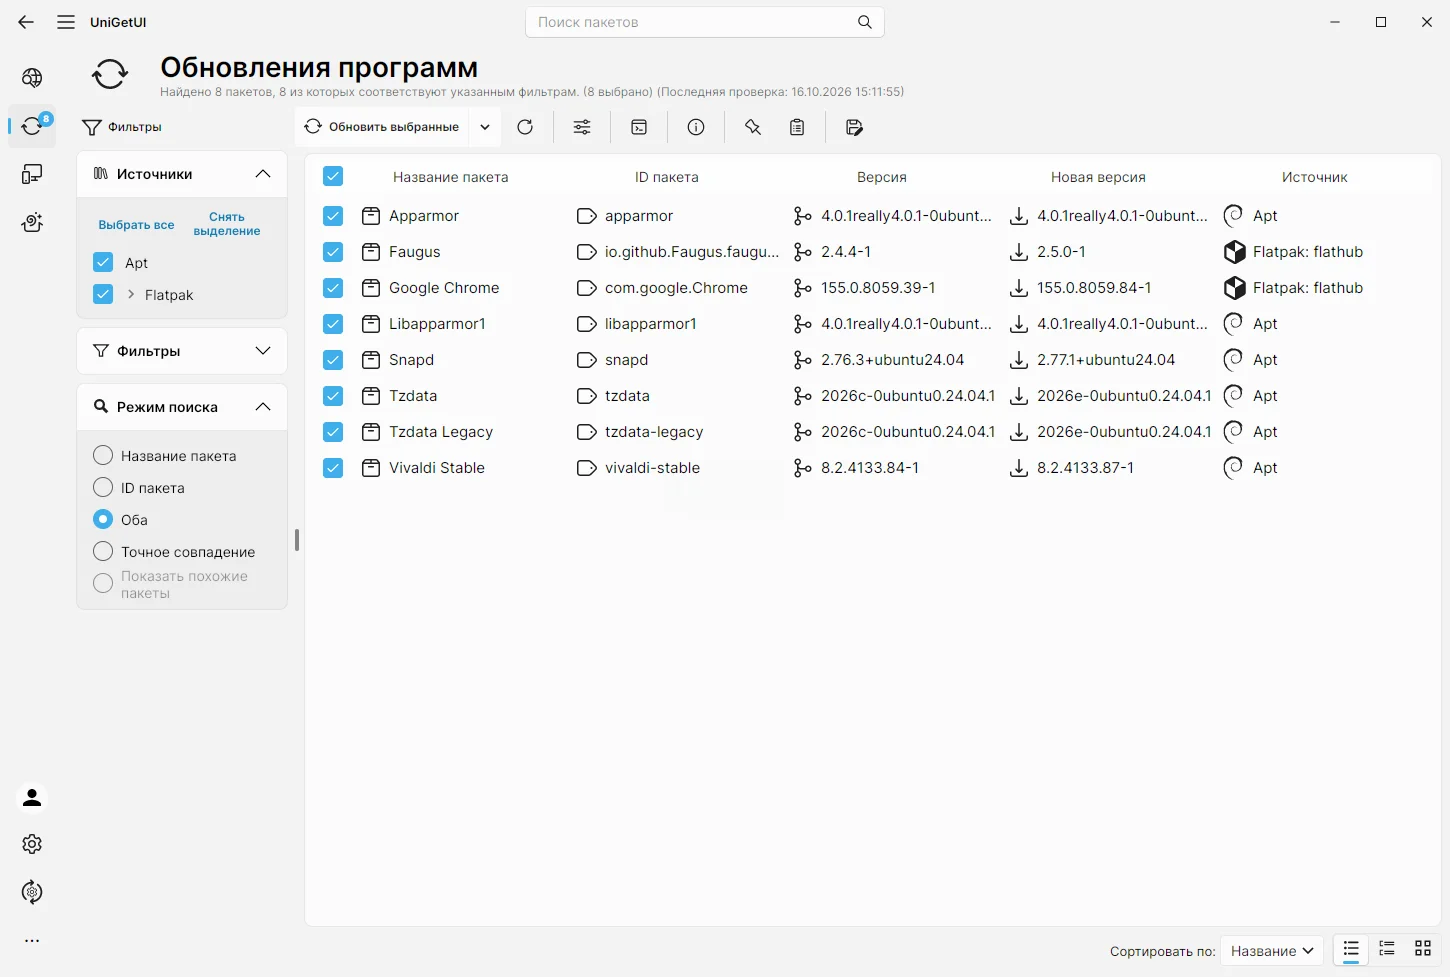Sort by 'Источник' column header
This screenshot has height=977, width=1450.
point(1314,177)
